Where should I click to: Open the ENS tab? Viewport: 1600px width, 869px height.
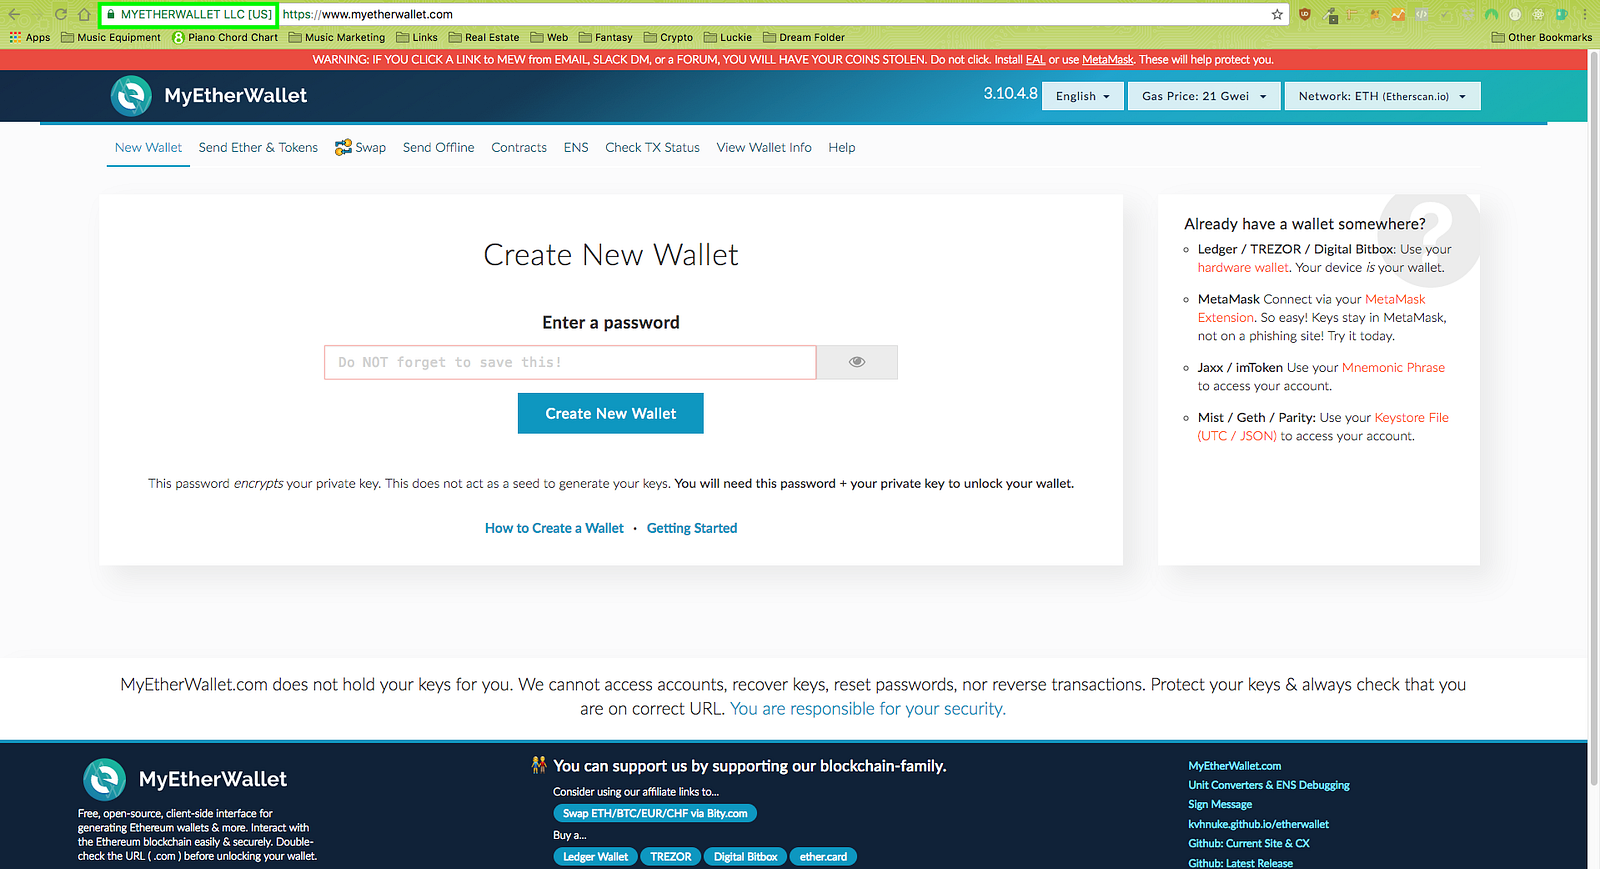coord(576,147)
